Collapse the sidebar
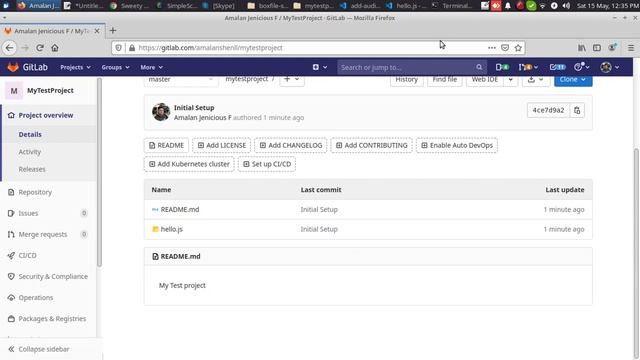The height and width of the screenshot is (360, 640). click(x=39, y=349)
